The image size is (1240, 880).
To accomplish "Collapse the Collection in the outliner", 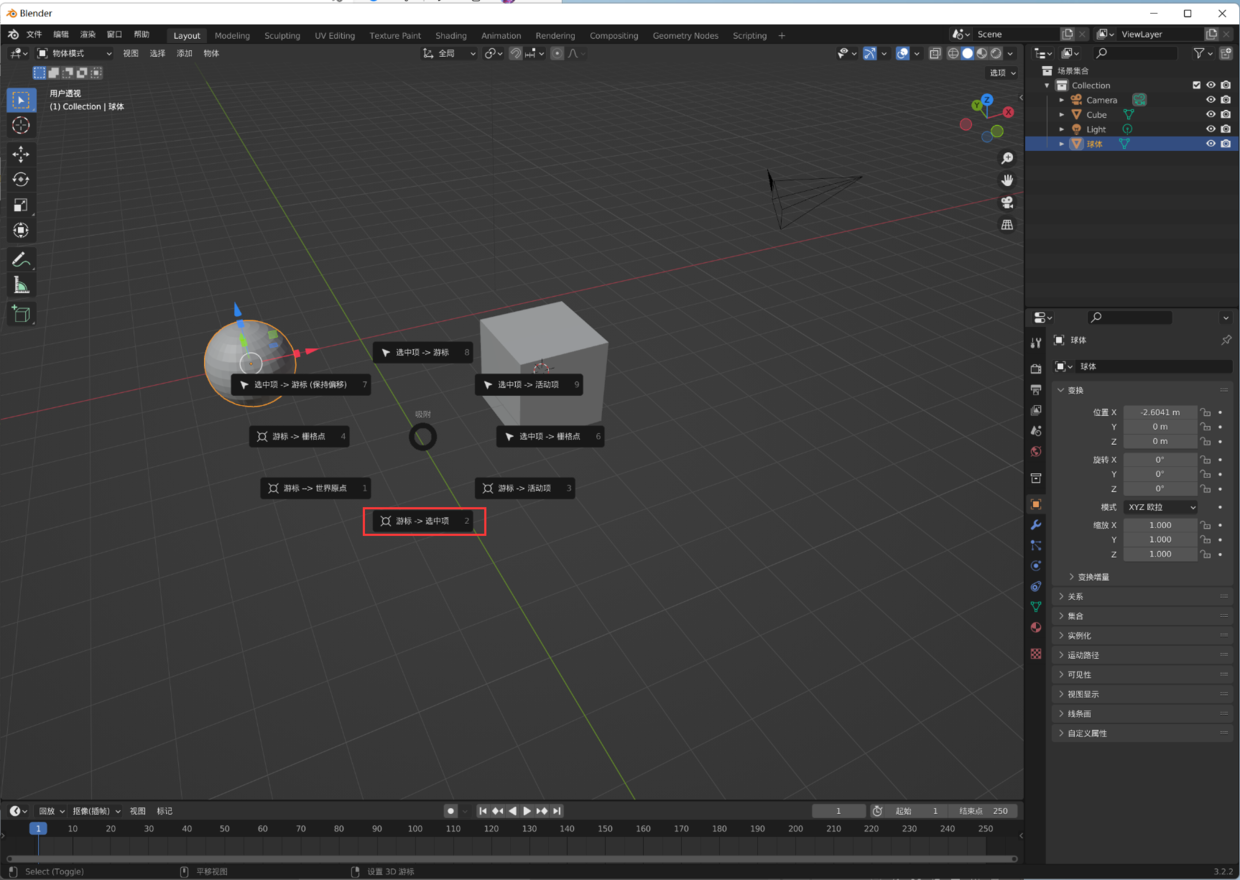I will [1047, 85].
